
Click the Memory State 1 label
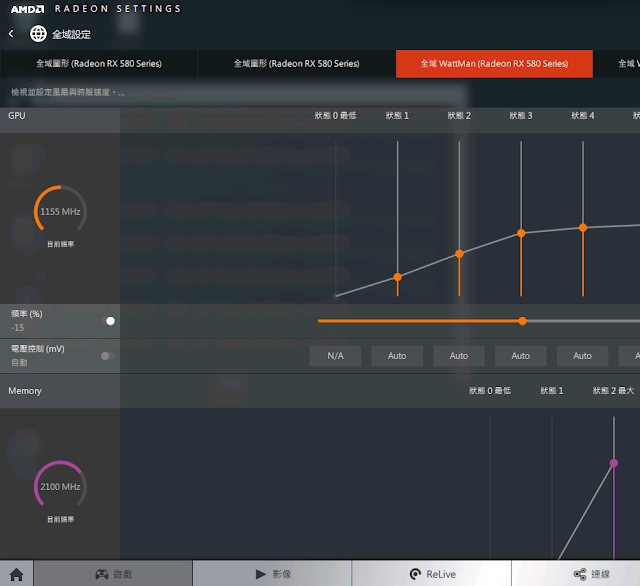coord(552,391)
